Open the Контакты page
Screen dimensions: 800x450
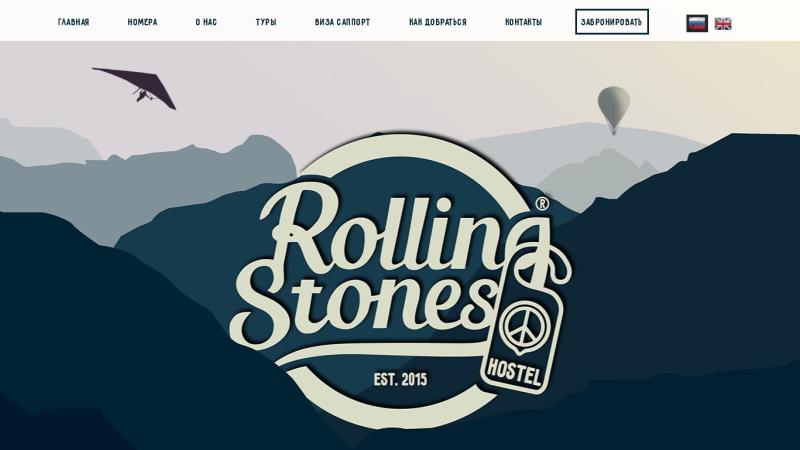coord(523,22)
